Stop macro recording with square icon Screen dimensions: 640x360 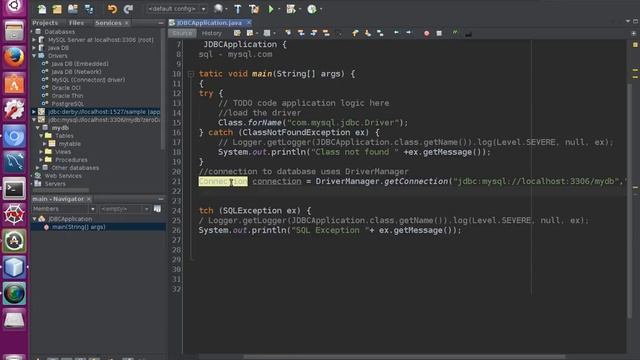coord(439,33)
